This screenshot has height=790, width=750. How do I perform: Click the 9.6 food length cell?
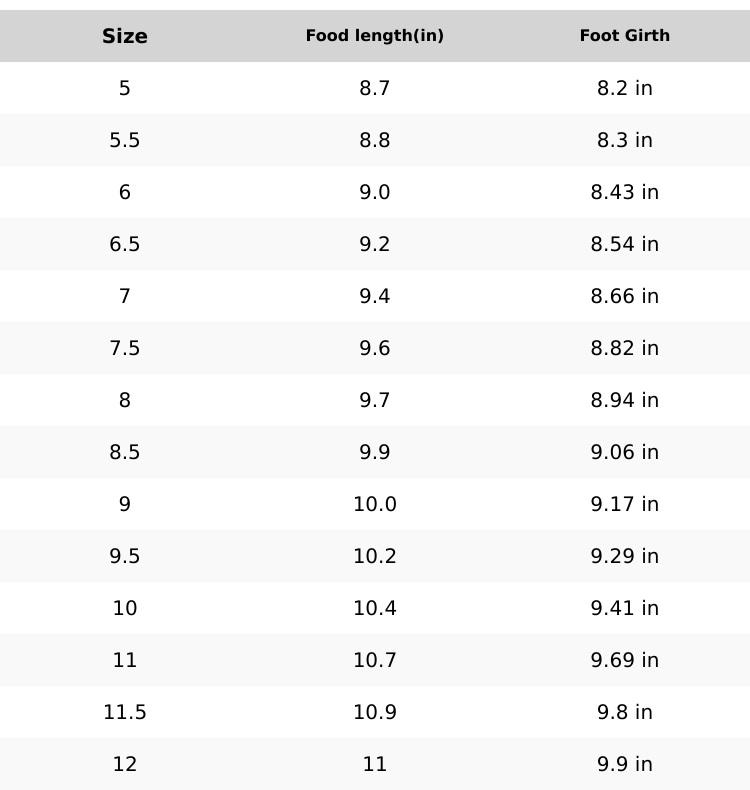coord(375,348)
